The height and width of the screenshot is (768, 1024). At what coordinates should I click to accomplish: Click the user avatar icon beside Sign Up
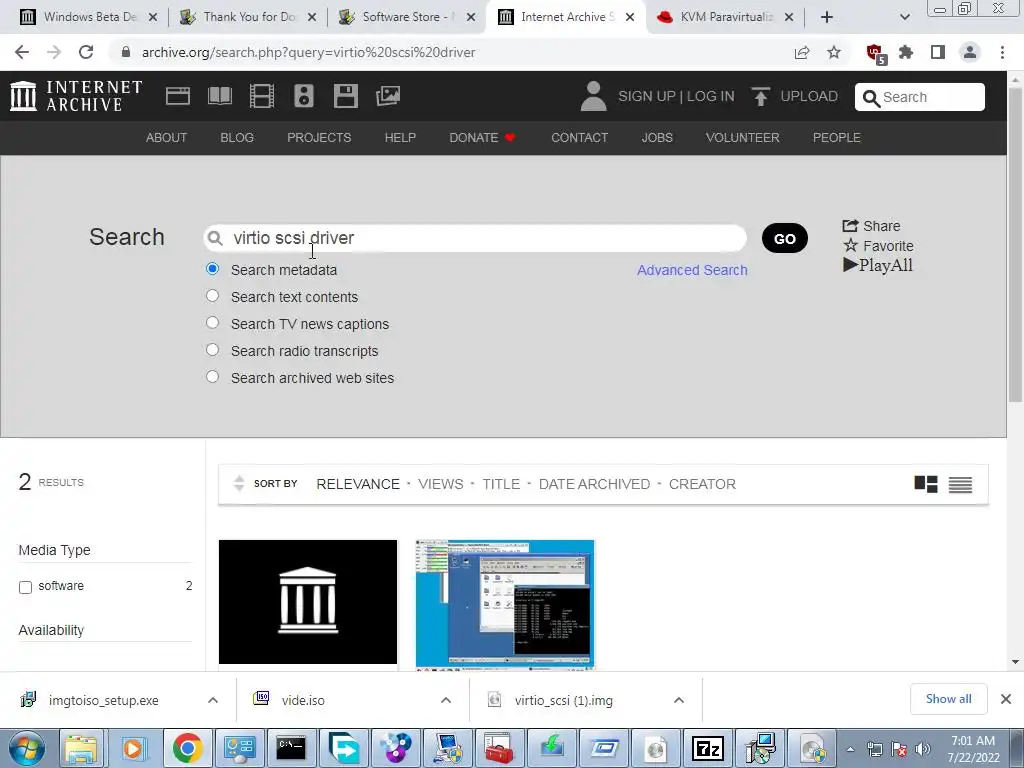pyautogui.click(x=593, y=96)
